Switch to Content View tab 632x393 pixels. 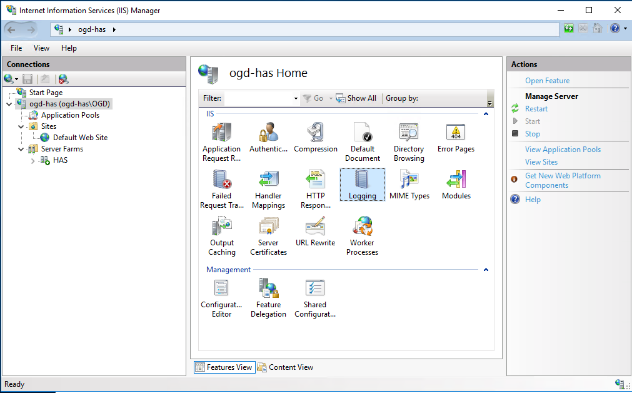285,367
